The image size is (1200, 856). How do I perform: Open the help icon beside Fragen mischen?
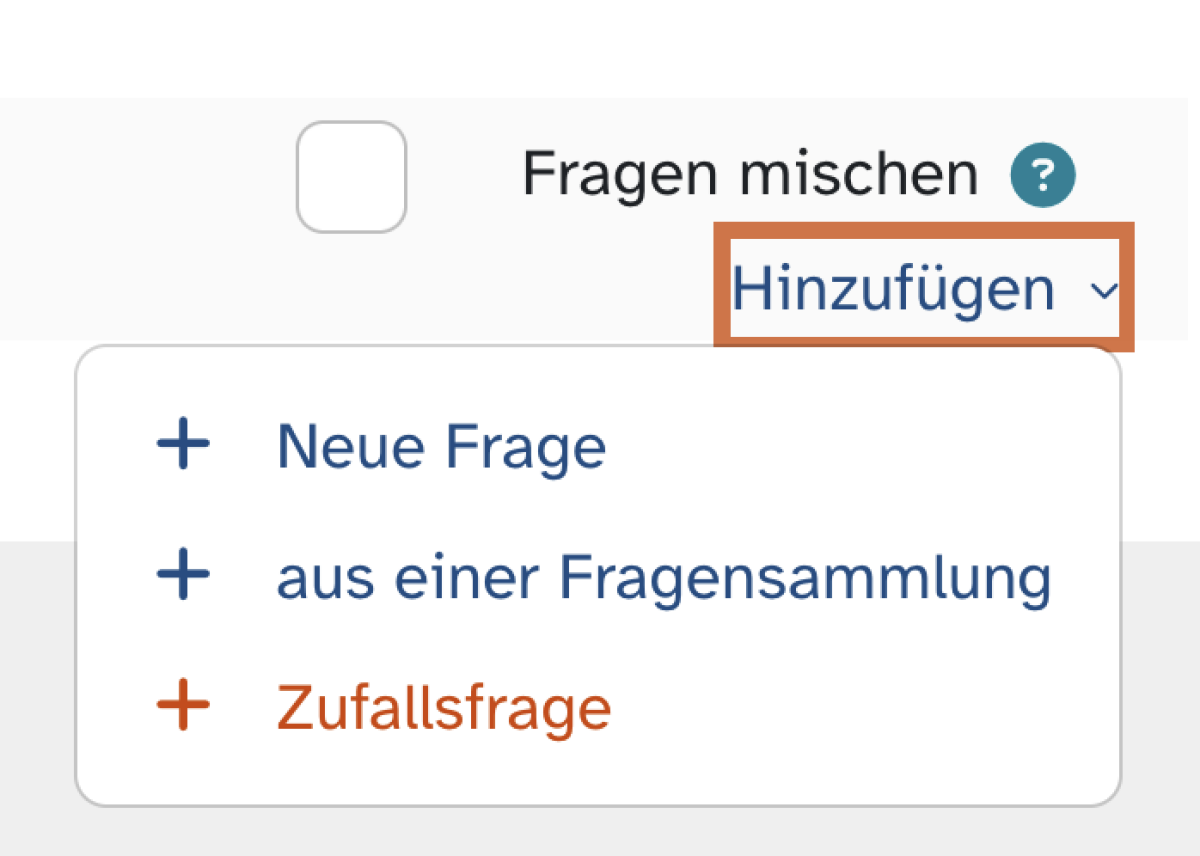(x=1043, y=177)
